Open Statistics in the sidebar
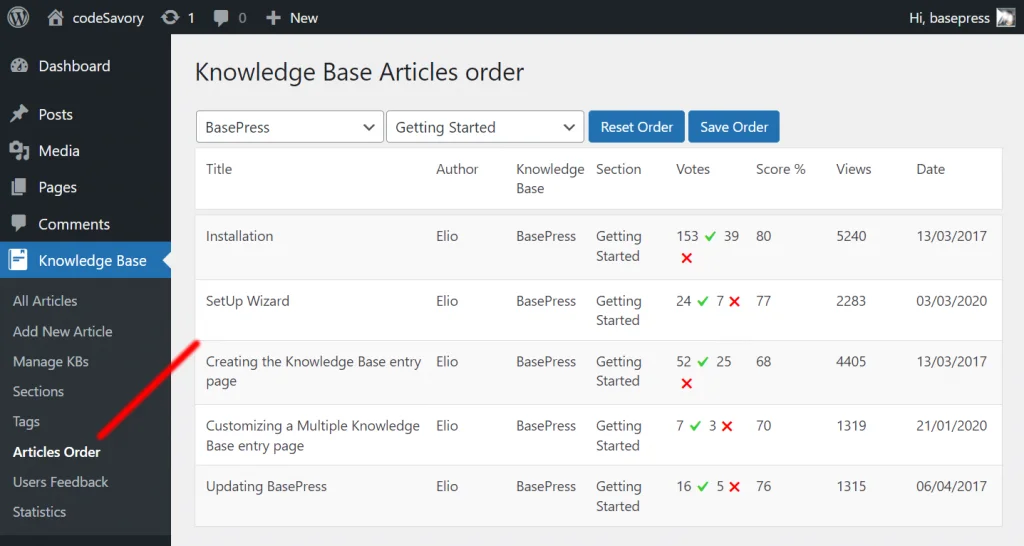This screenshot has width=1024, height=546. coord(39,512)
